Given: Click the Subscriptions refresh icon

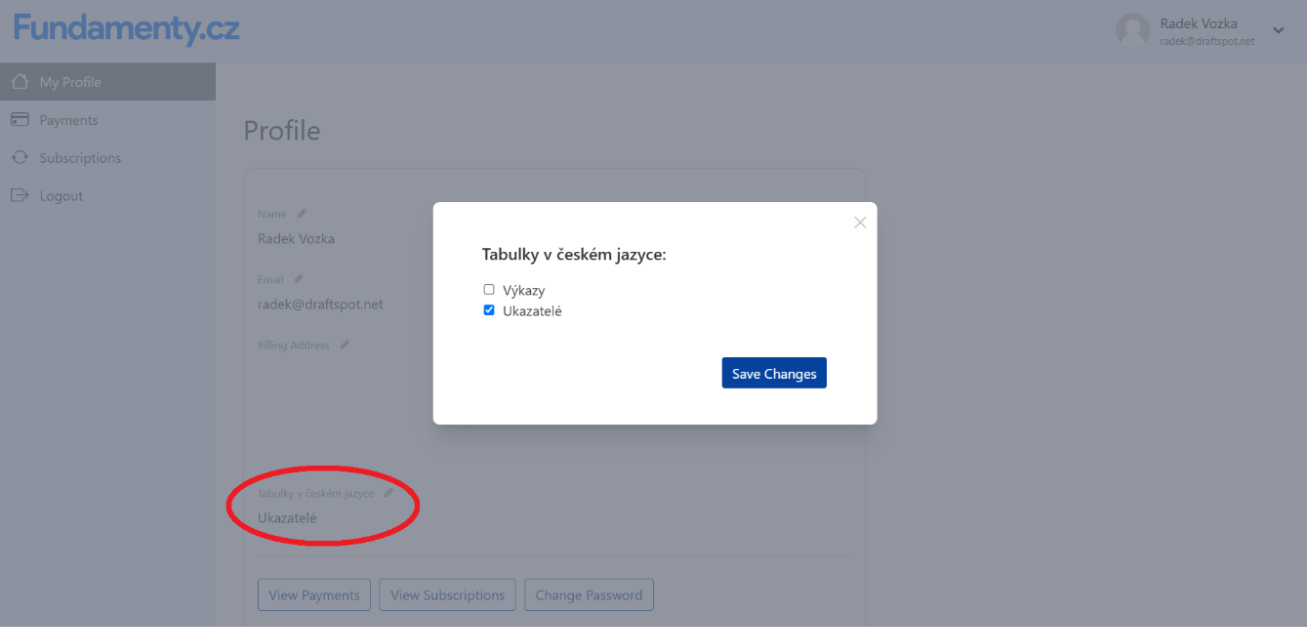Looking at the screenshot, I should click(19, 158).
